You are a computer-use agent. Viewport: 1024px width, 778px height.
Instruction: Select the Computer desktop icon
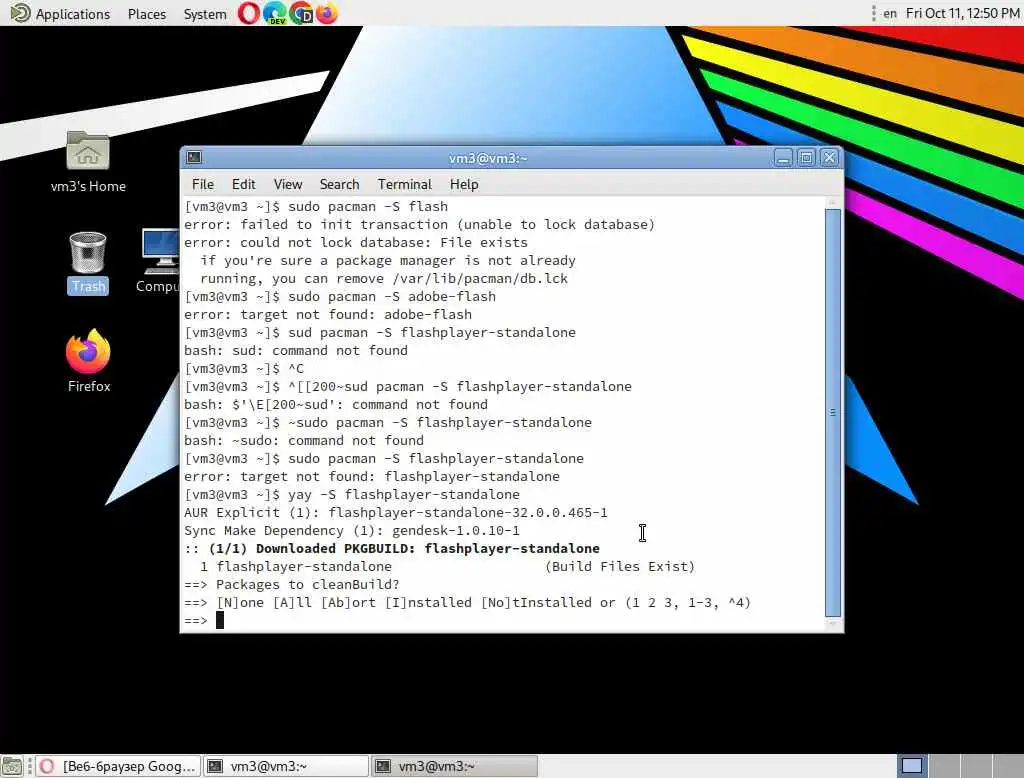point(159,261)
